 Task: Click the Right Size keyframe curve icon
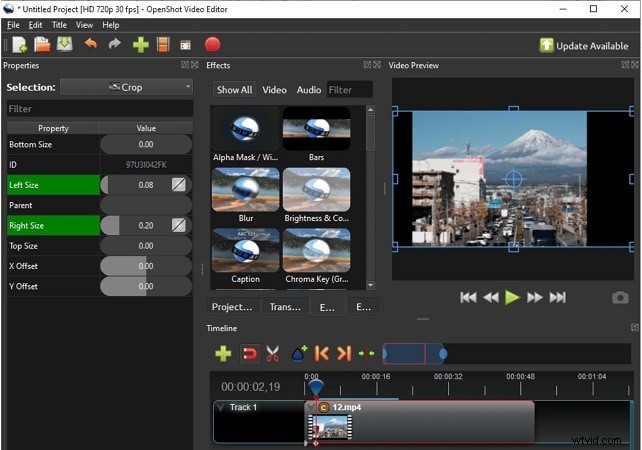(x=179, y=225)
